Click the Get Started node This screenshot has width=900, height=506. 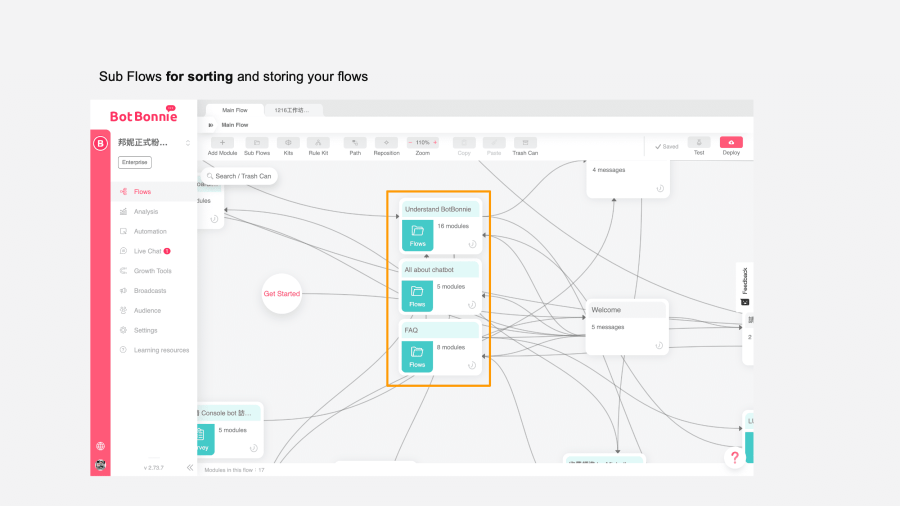pyautogui.click(x=282, y=294)
